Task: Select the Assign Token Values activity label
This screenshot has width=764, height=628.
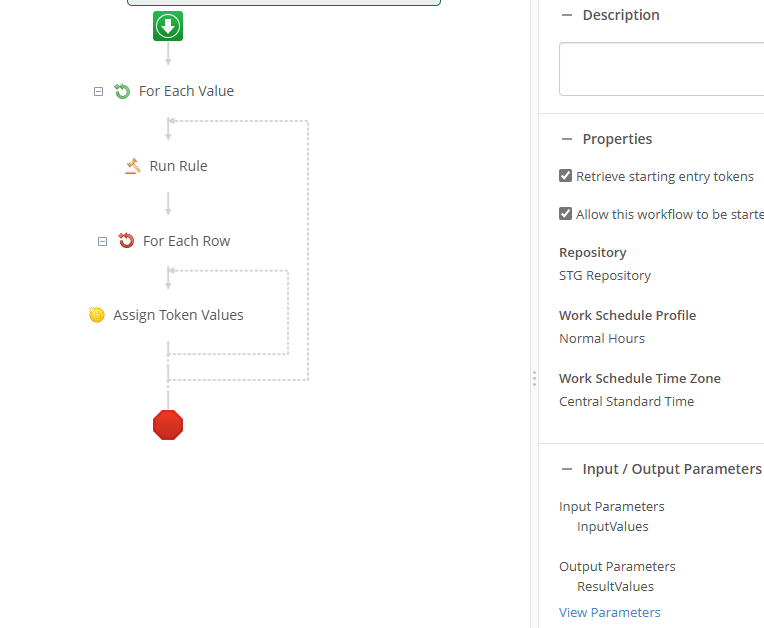Action: 178,315
